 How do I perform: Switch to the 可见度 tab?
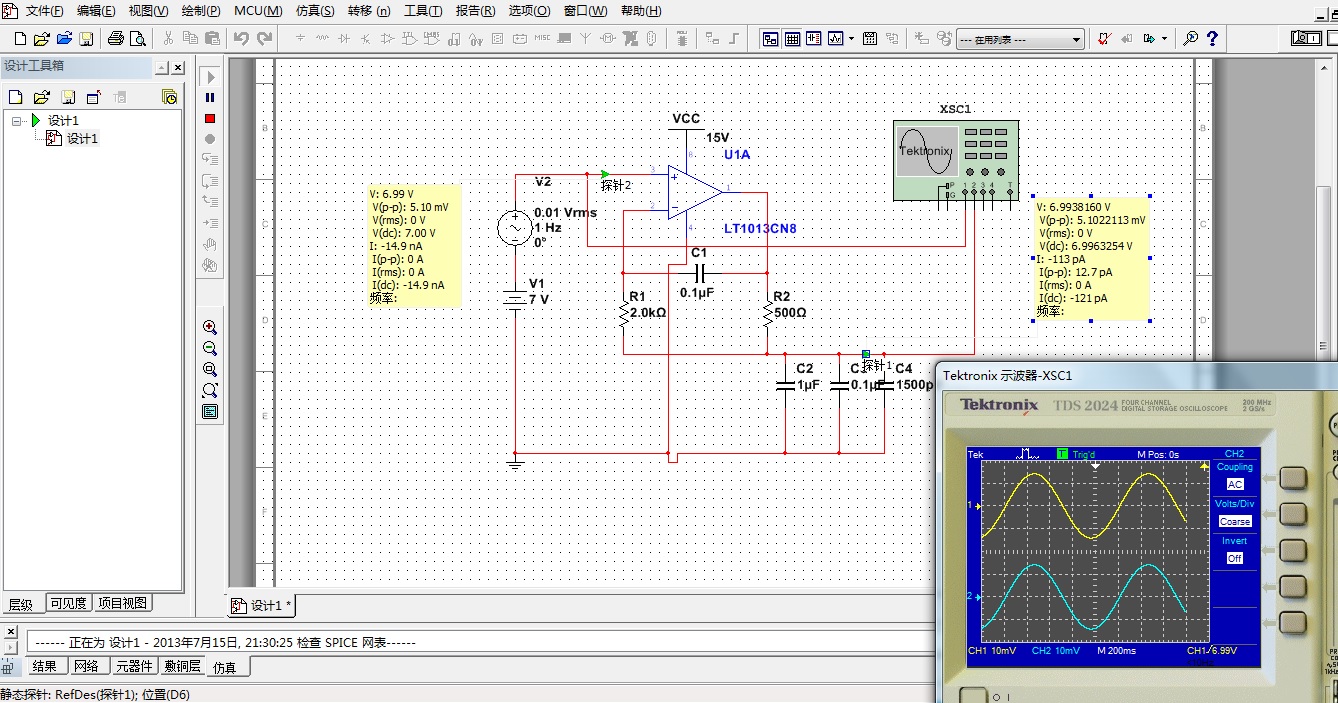(x=68, y=603)
